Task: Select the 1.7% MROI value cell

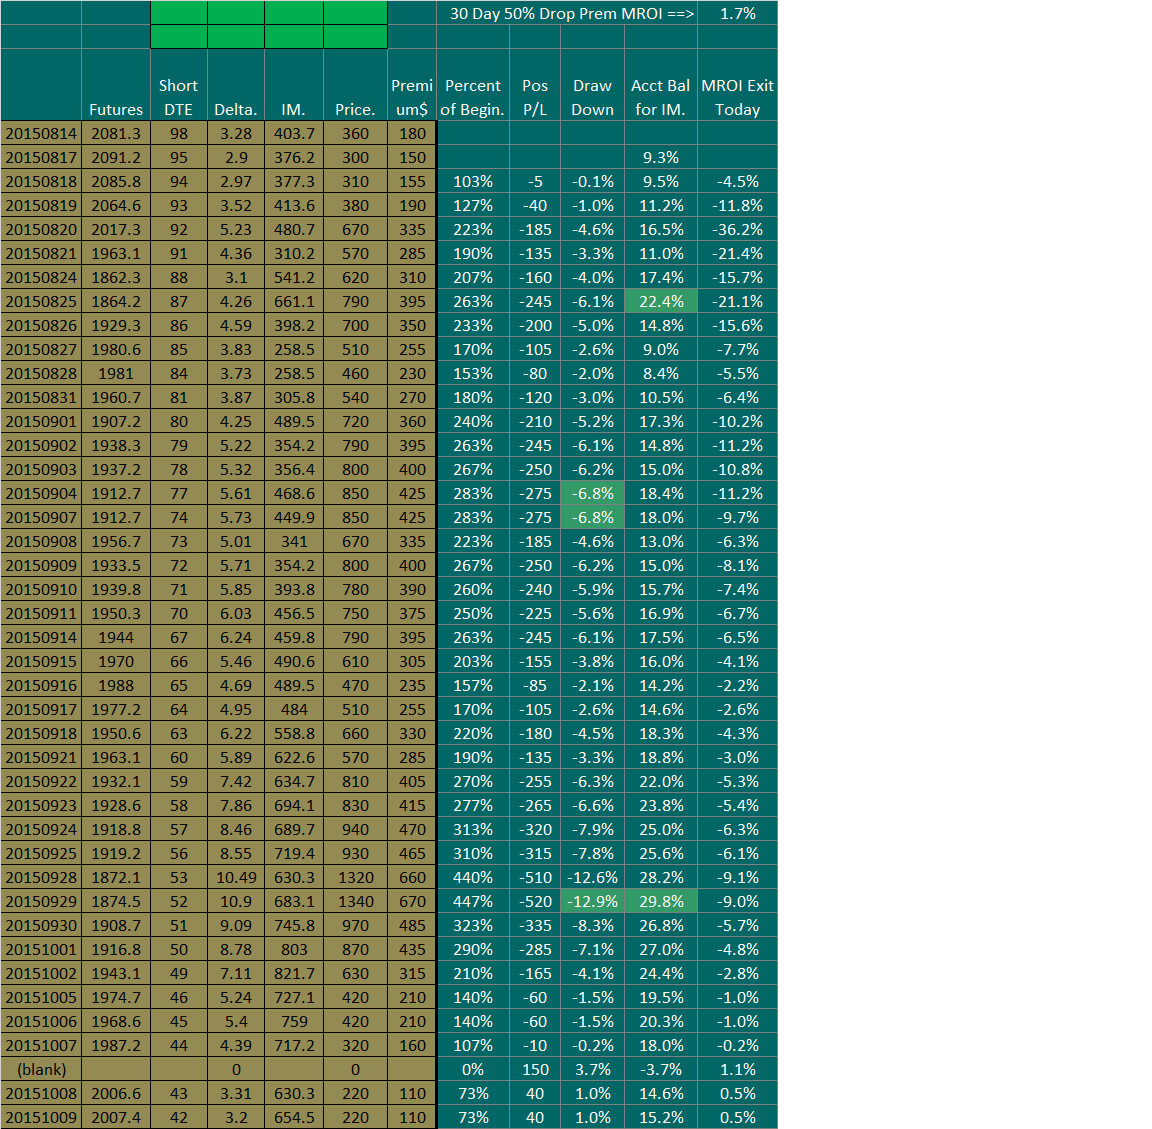Action: coord(738,13)
